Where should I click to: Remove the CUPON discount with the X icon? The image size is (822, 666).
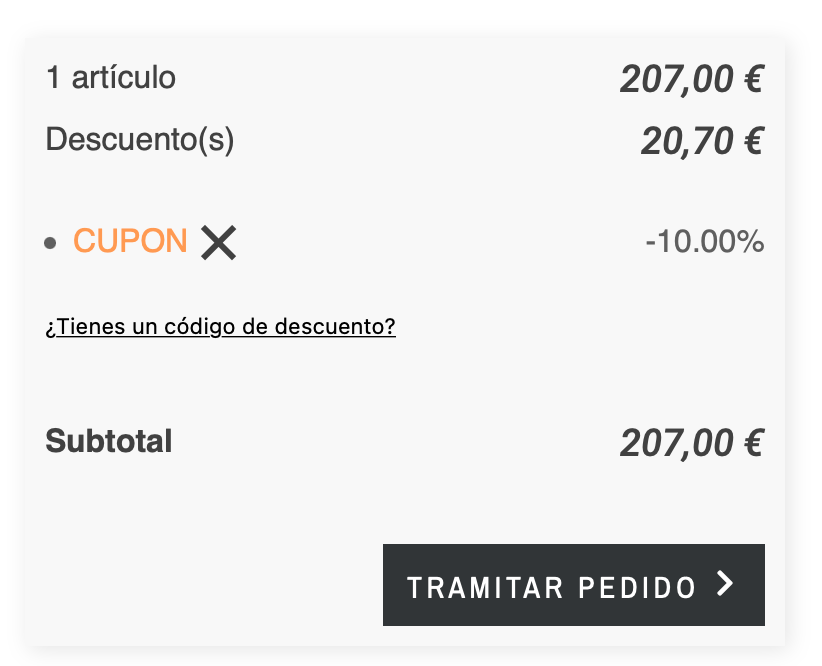218,242
